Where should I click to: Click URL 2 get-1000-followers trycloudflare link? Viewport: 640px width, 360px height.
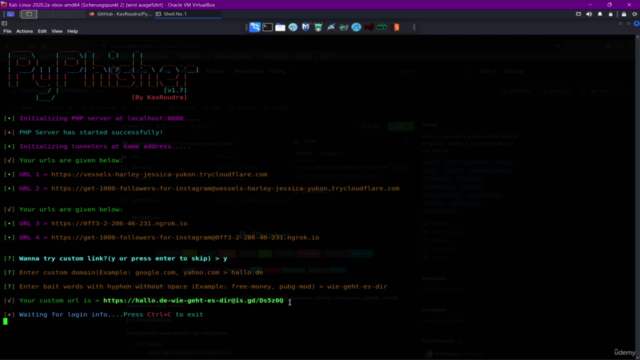click(225, 189)
